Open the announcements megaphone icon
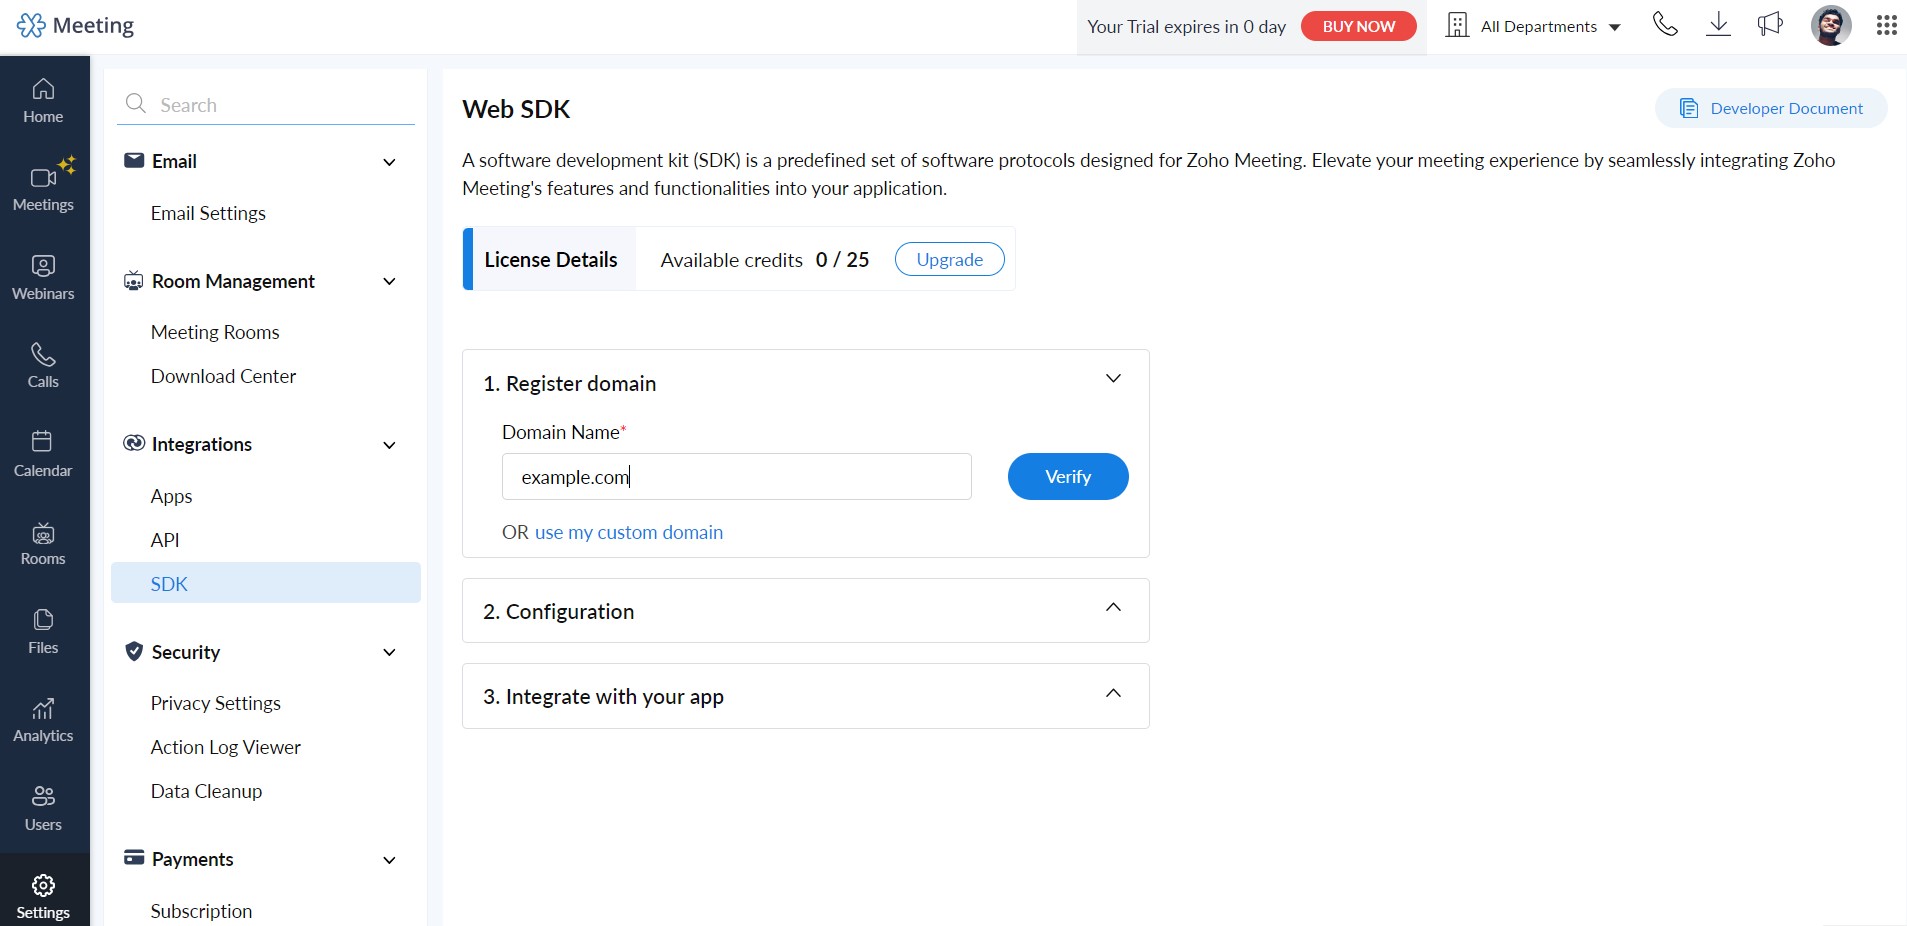Screen dimensions: 1907x926 pos(1770,25)
